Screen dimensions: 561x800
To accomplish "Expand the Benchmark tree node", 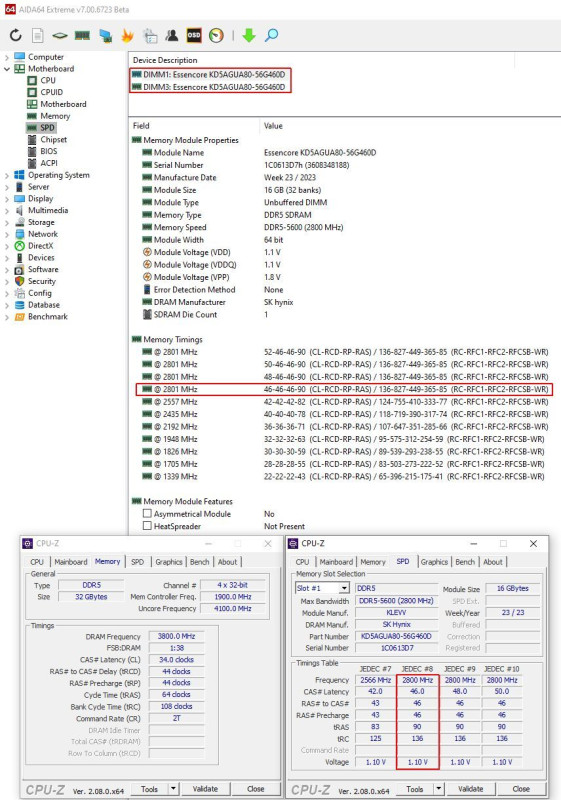I will coord(7,316).
